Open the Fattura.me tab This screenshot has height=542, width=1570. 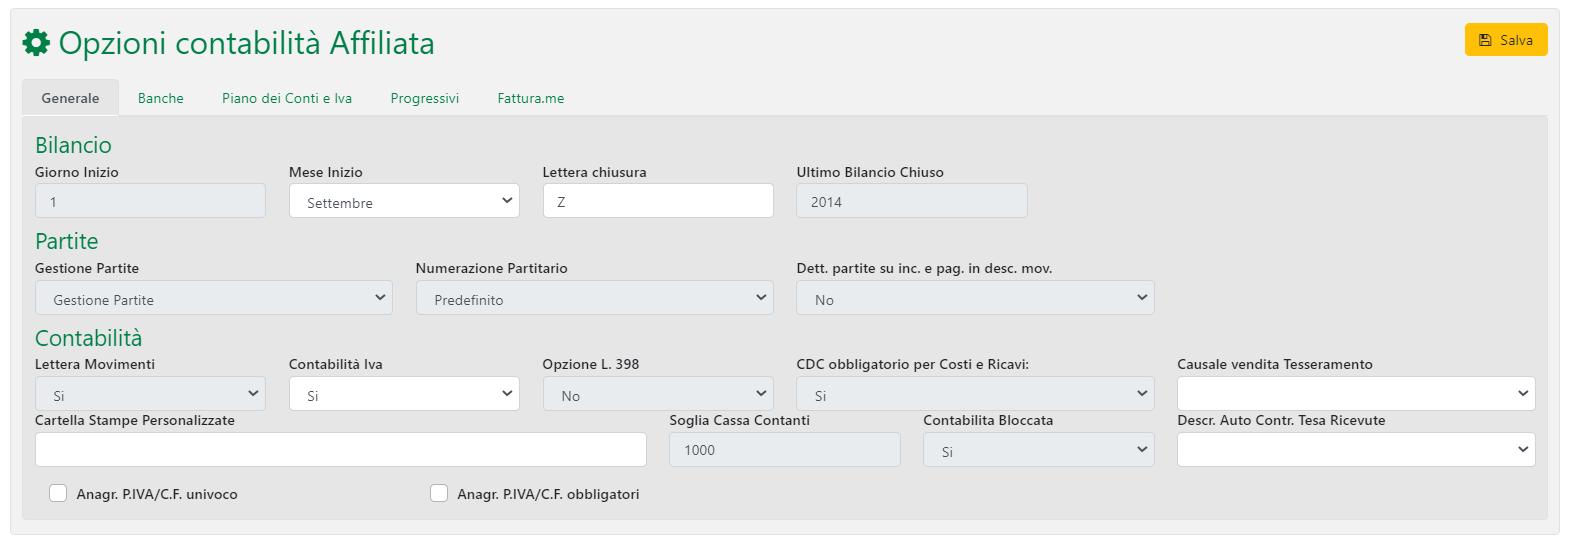coord(531,98)
